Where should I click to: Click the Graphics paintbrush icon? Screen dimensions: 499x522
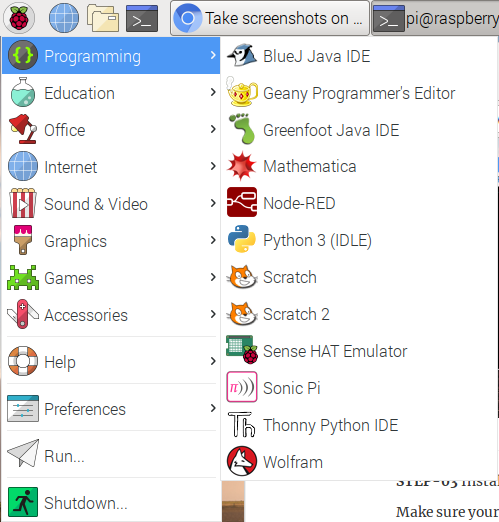(x=23, y=240)
